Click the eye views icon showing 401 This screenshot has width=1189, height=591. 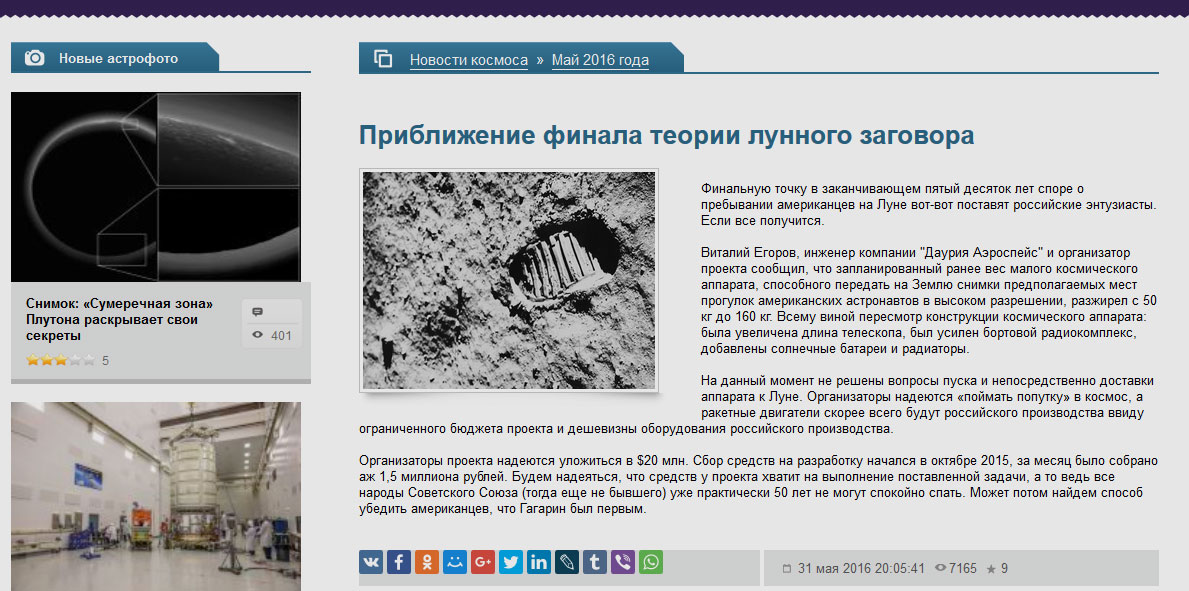coord(257,335)
